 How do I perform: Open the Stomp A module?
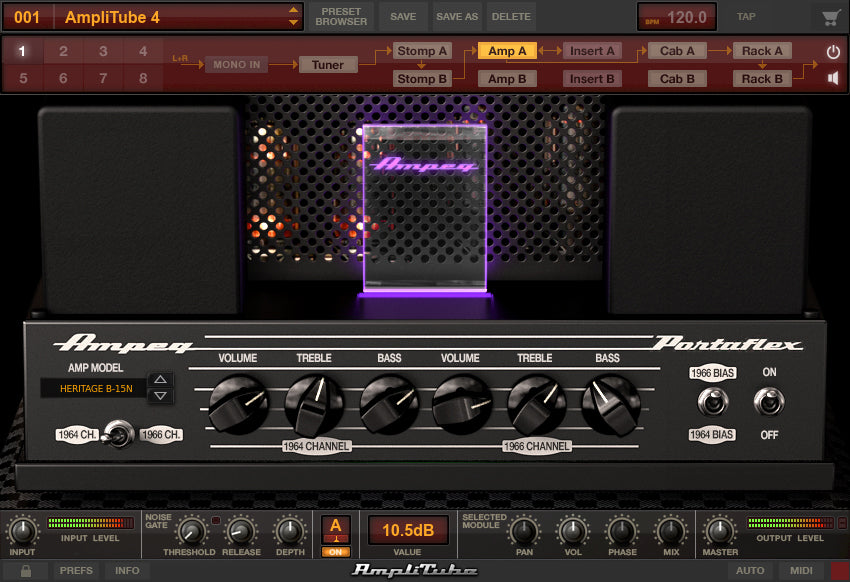423,50
